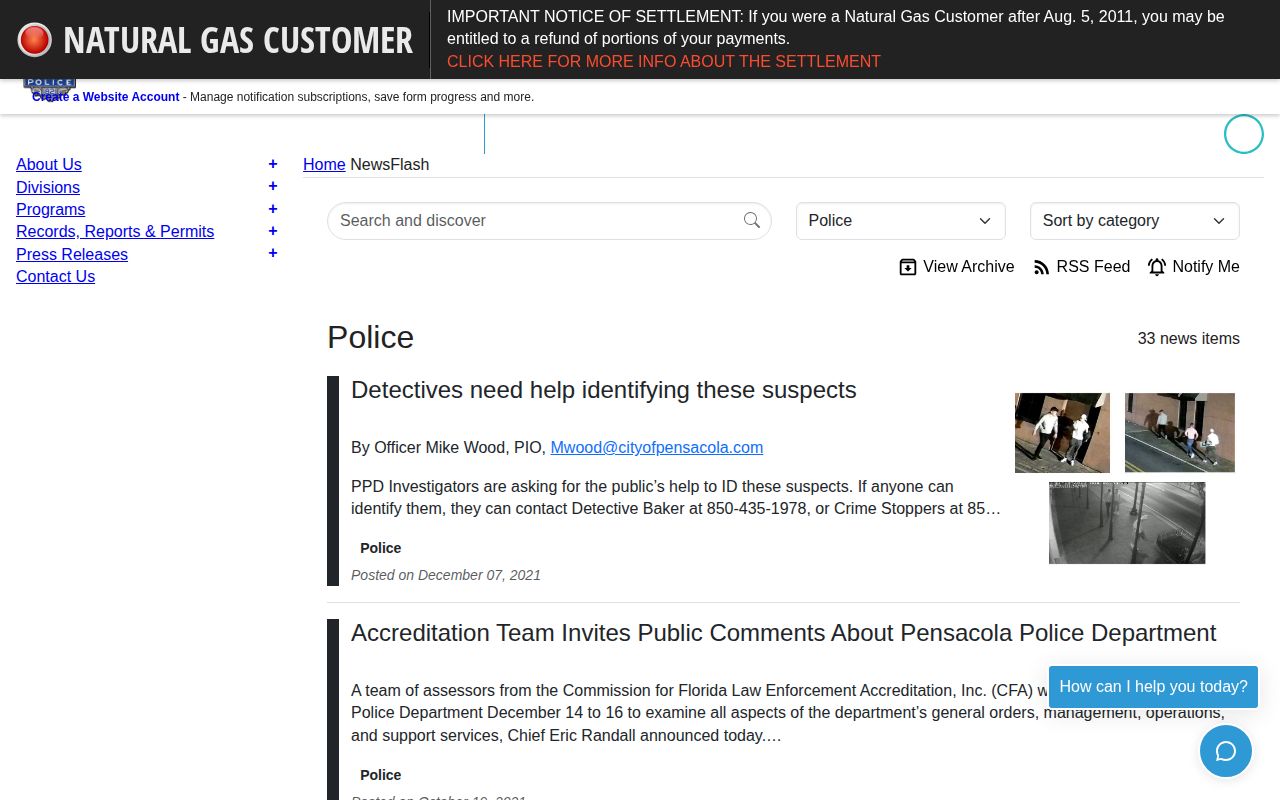Expand Records, Reports & Permits plus sign

click(273, 231)
